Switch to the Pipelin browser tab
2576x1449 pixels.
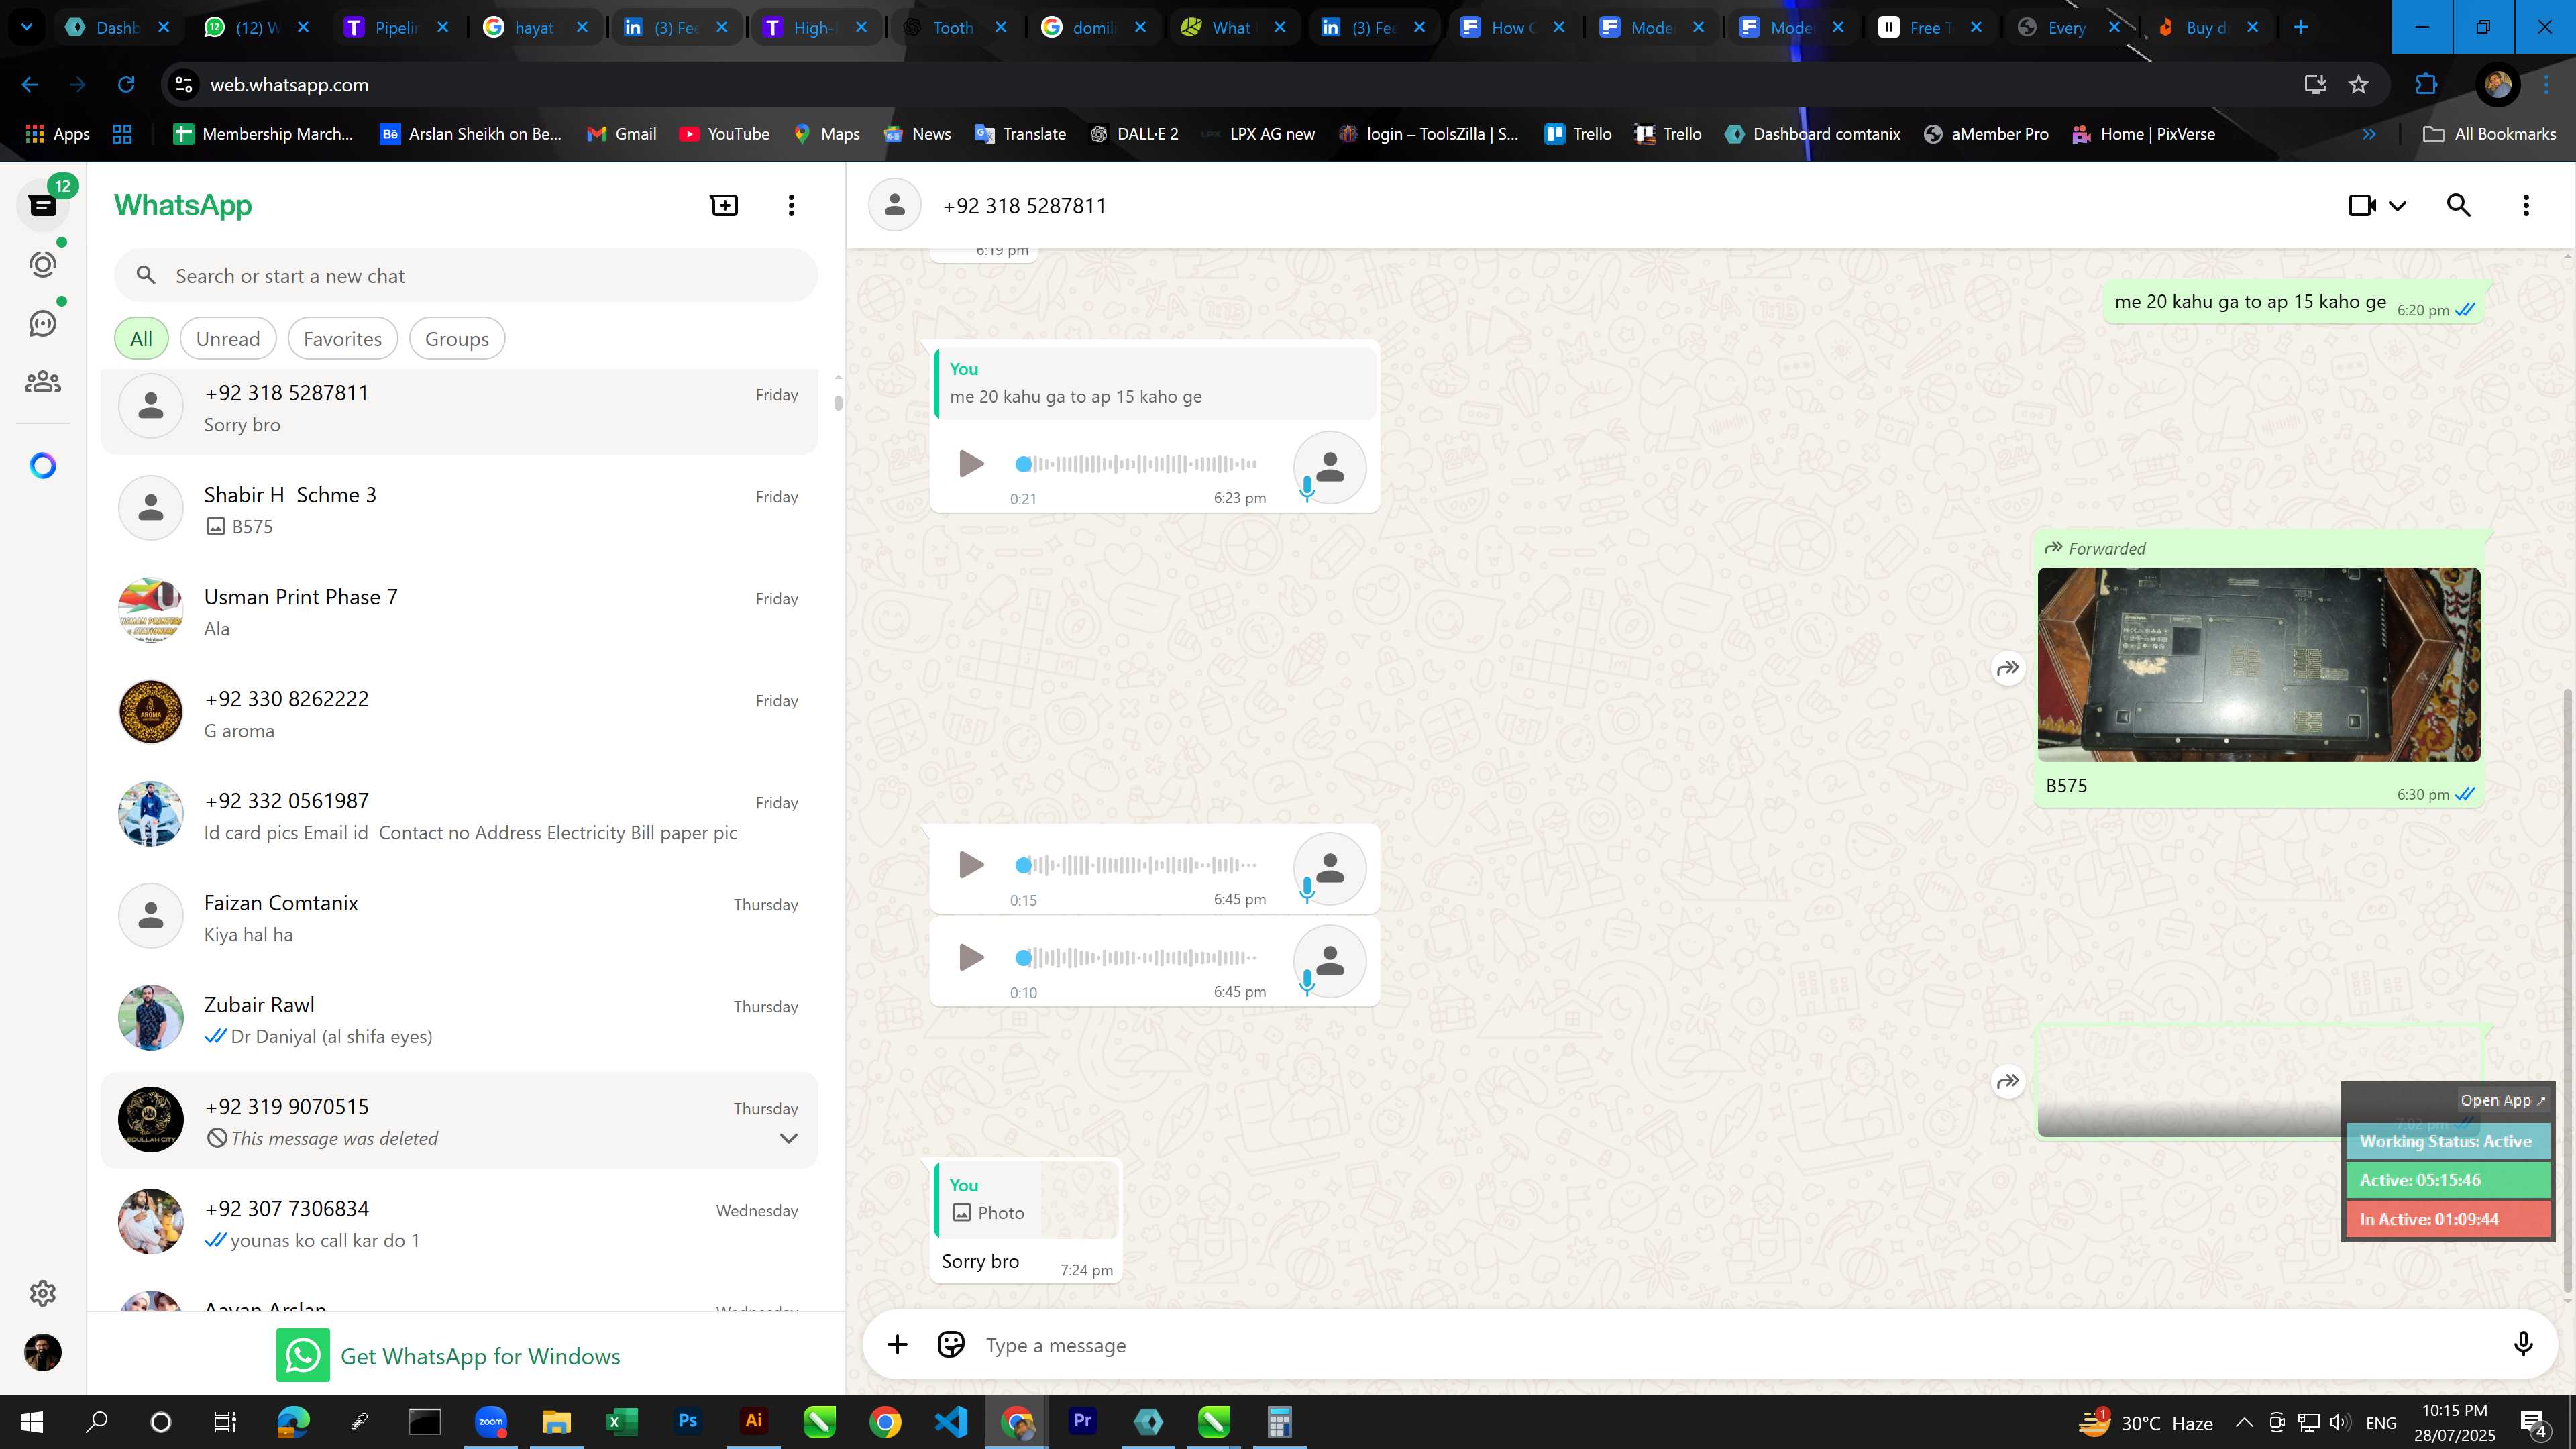[396, 27]
